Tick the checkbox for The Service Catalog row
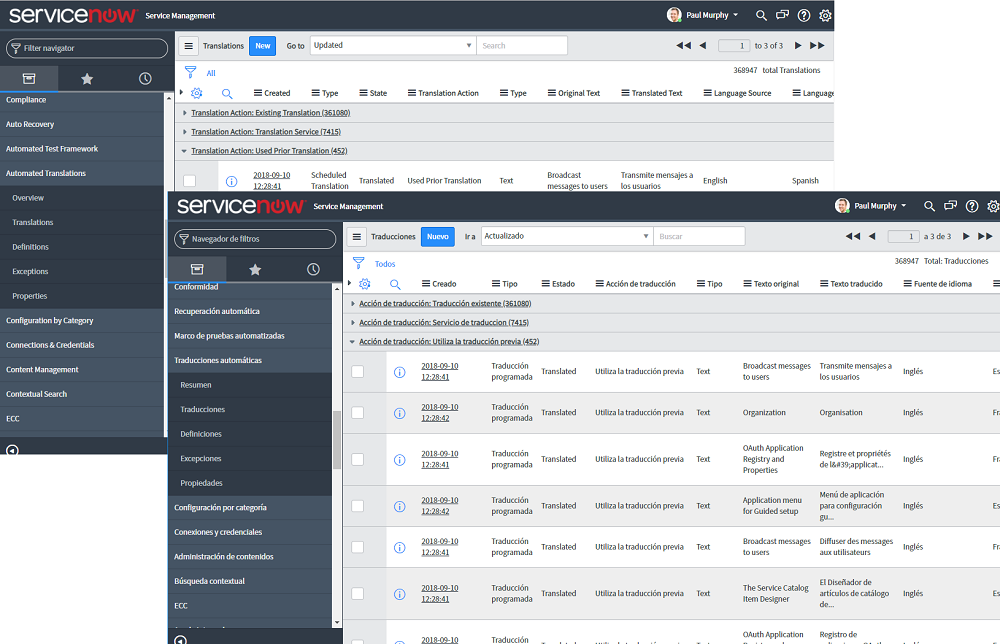Screen dimensions: 1000x644 357,594
